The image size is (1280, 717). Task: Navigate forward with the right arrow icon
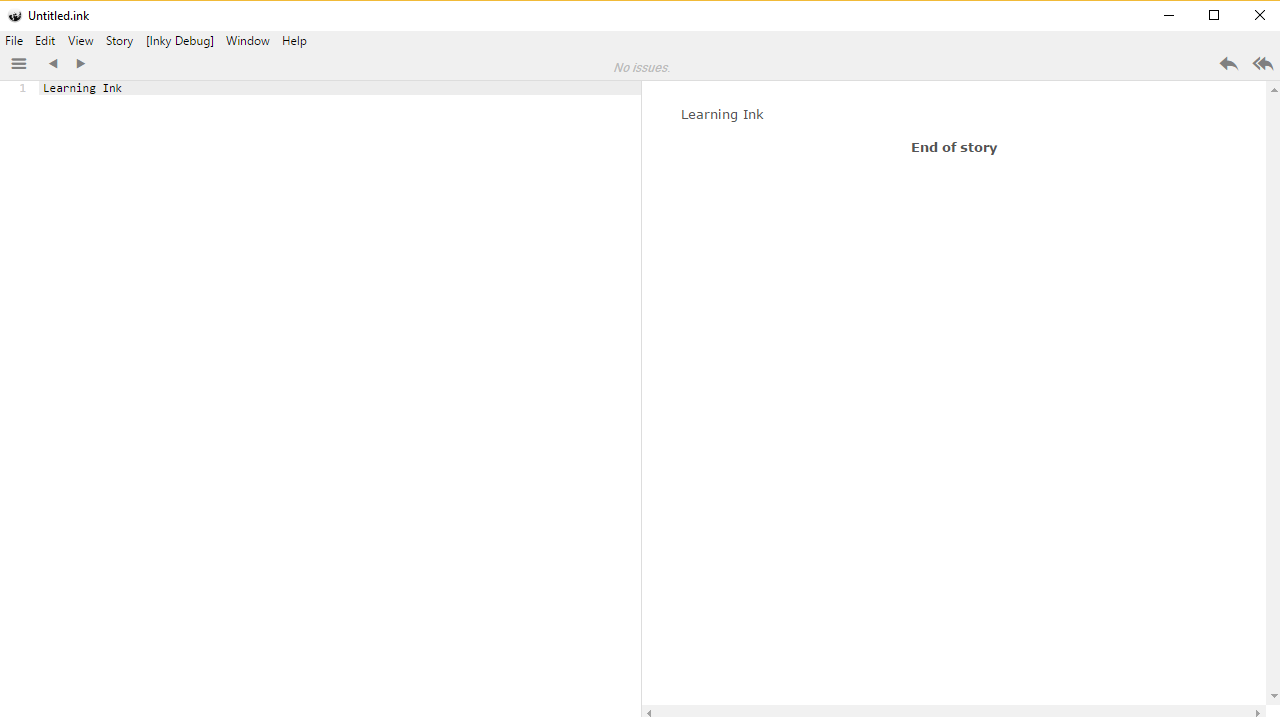[81, 63]
